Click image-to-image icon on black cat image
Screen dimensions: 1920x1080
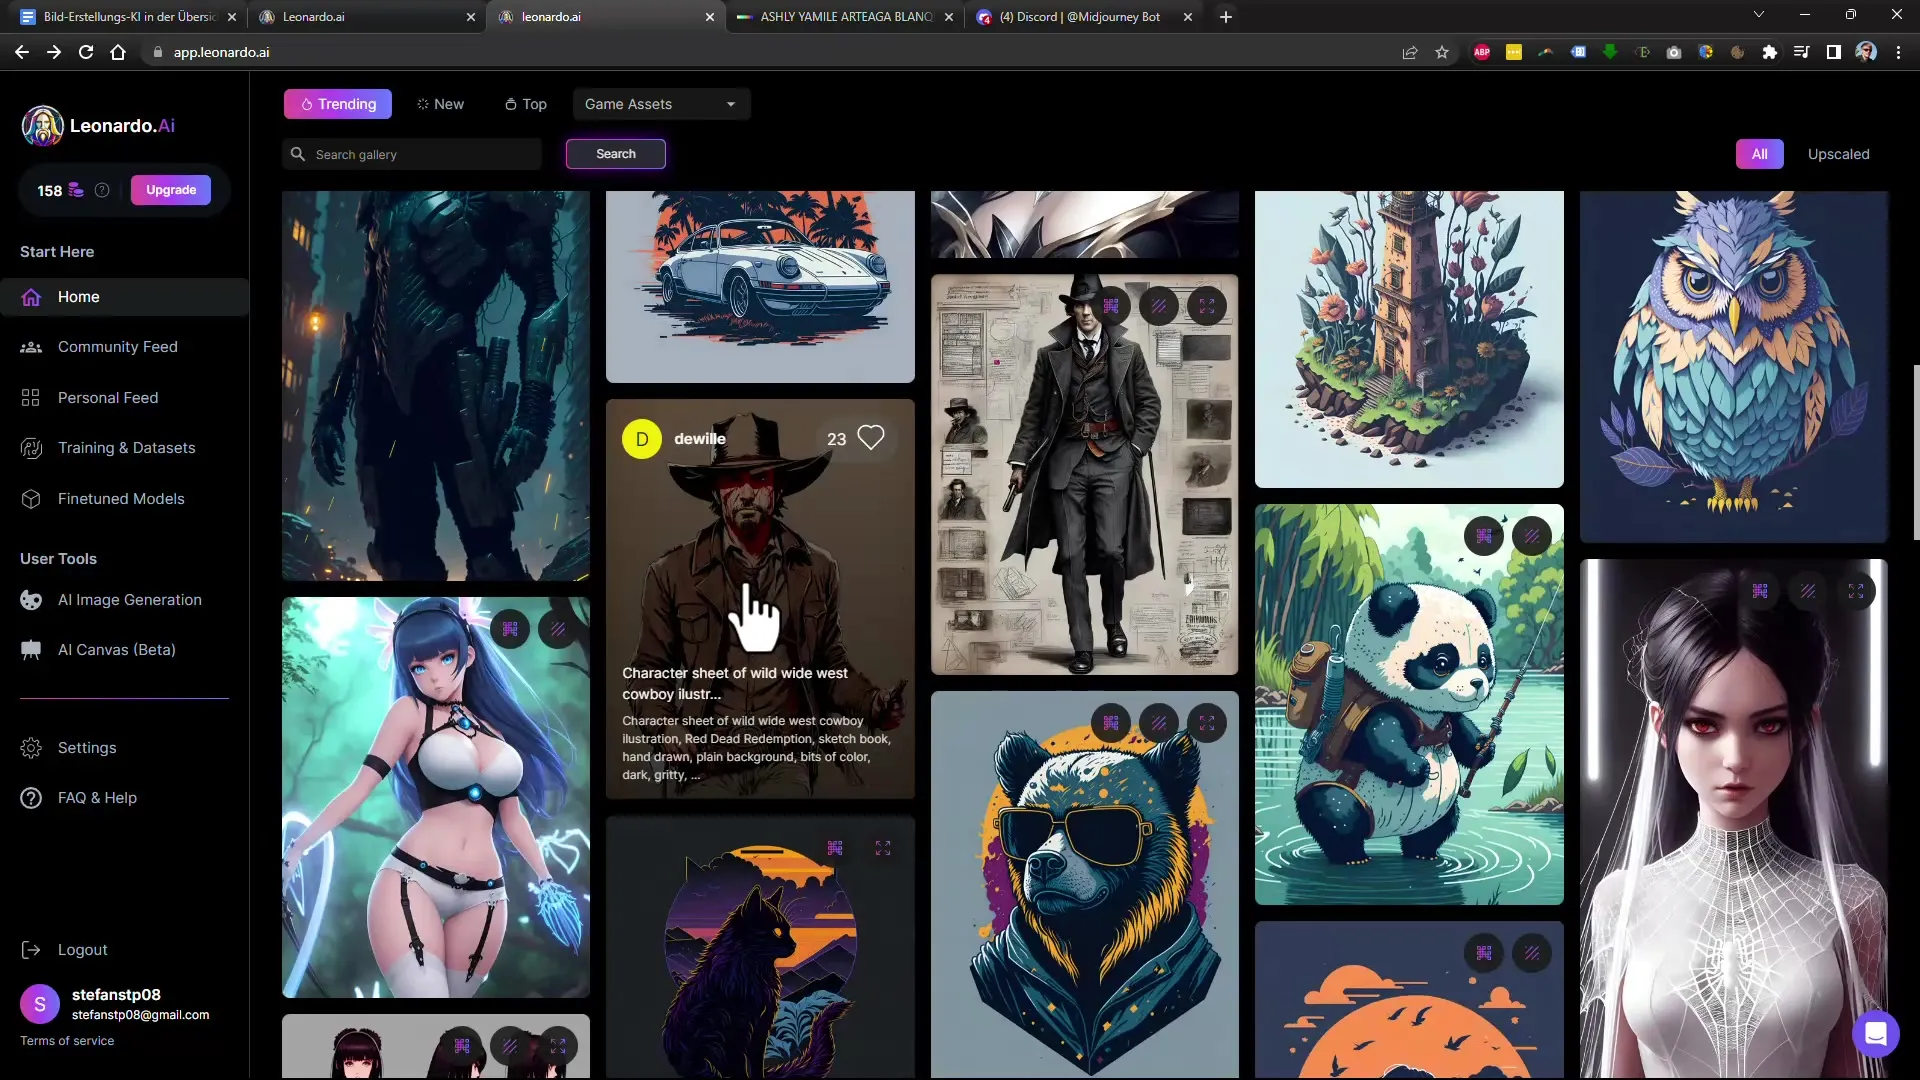835,849
